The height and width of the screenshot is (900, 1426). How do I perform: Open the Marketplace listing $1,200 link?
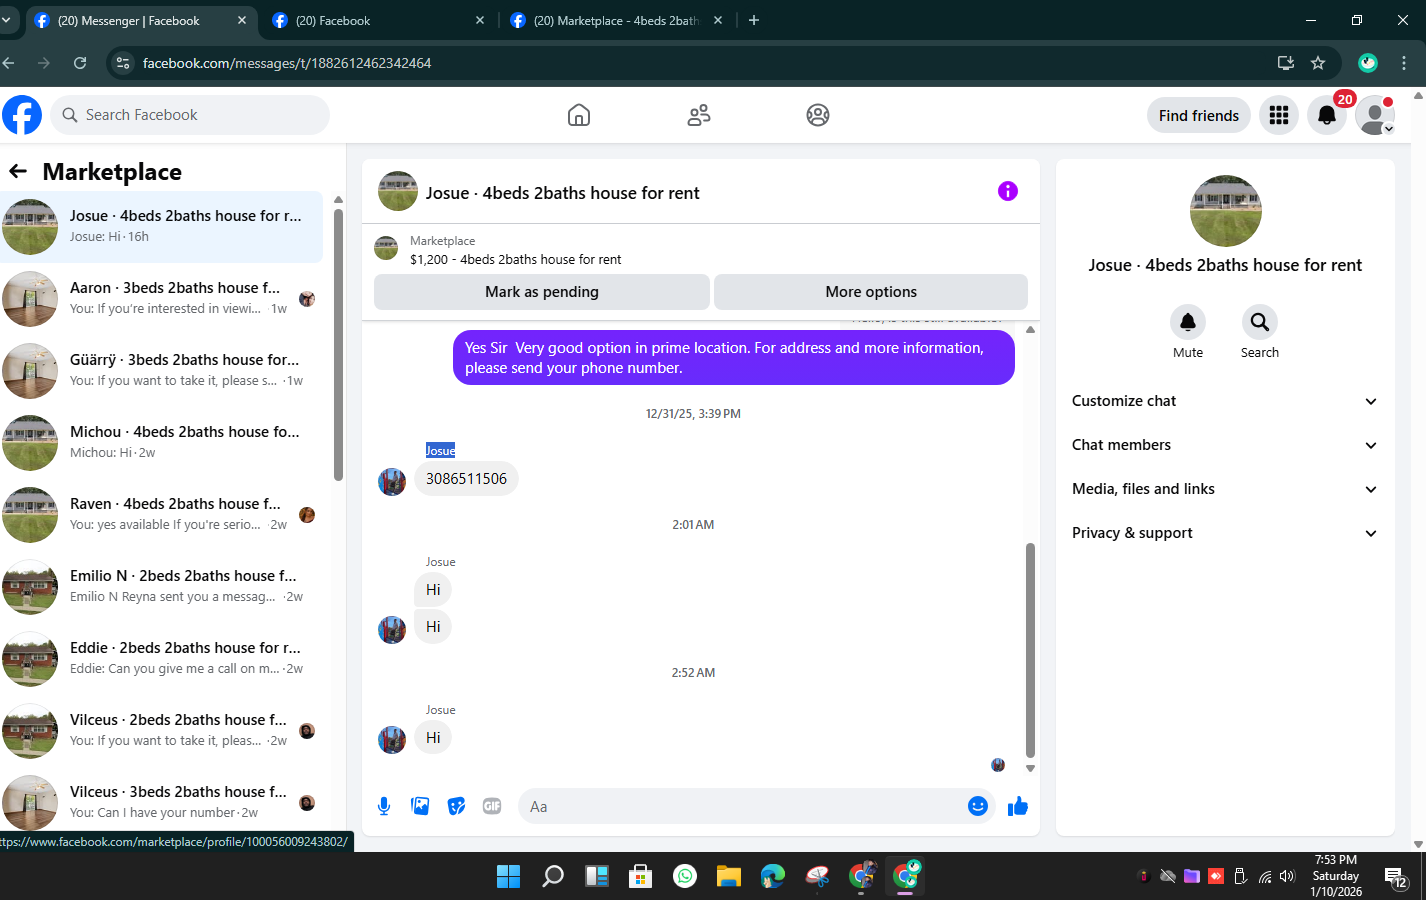click(x=515, y=259)
